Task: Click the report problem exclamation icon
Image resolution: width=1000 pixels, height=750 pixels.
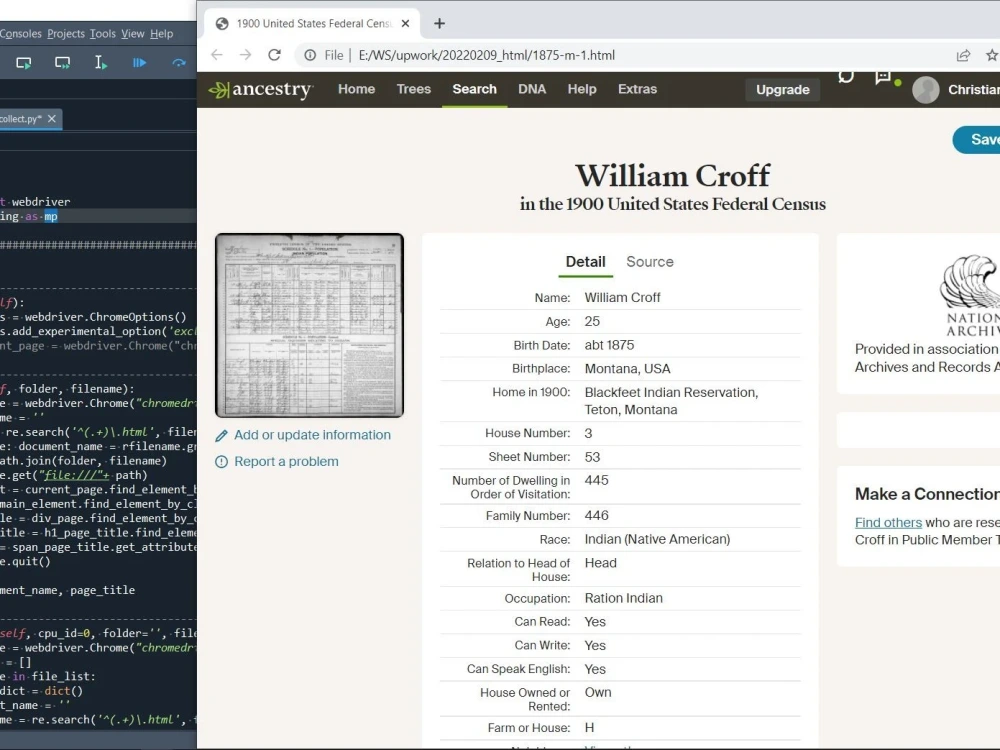Action: pyautogui.click(x=221, y=462)
